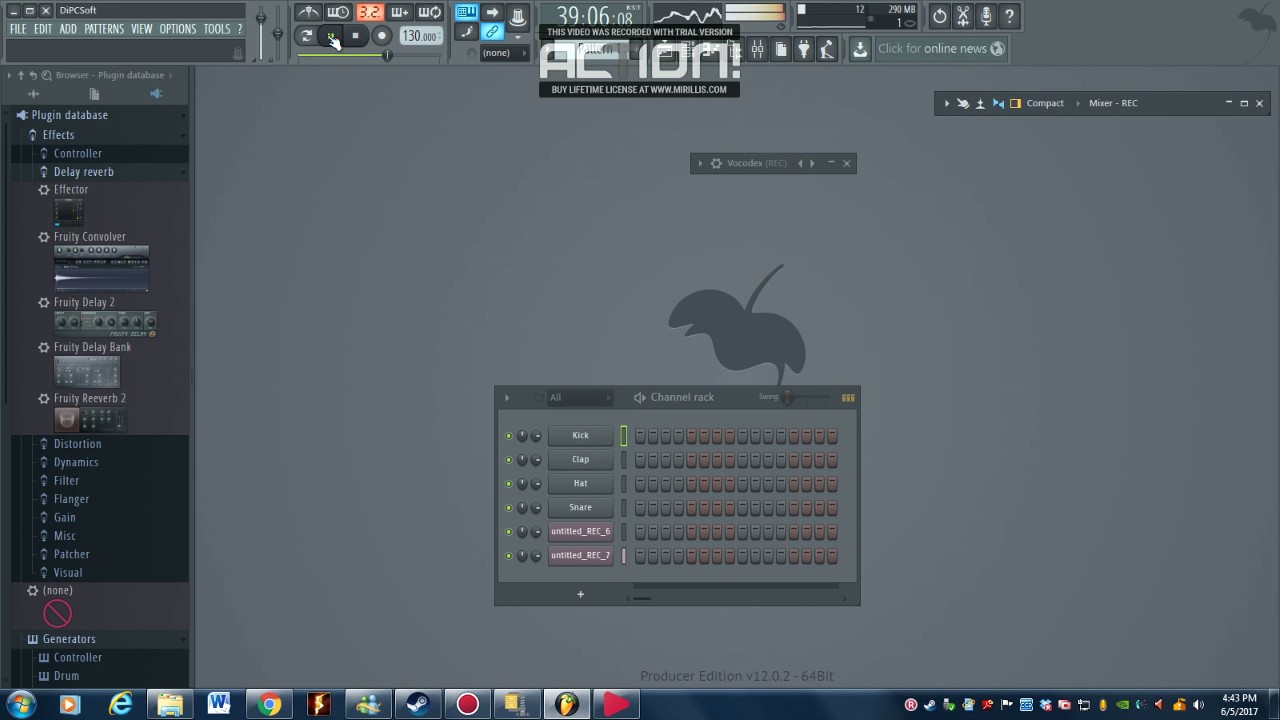1280x720 pixels.
Task: Click the browser search magnifier icon
Action: click(46, 75)
